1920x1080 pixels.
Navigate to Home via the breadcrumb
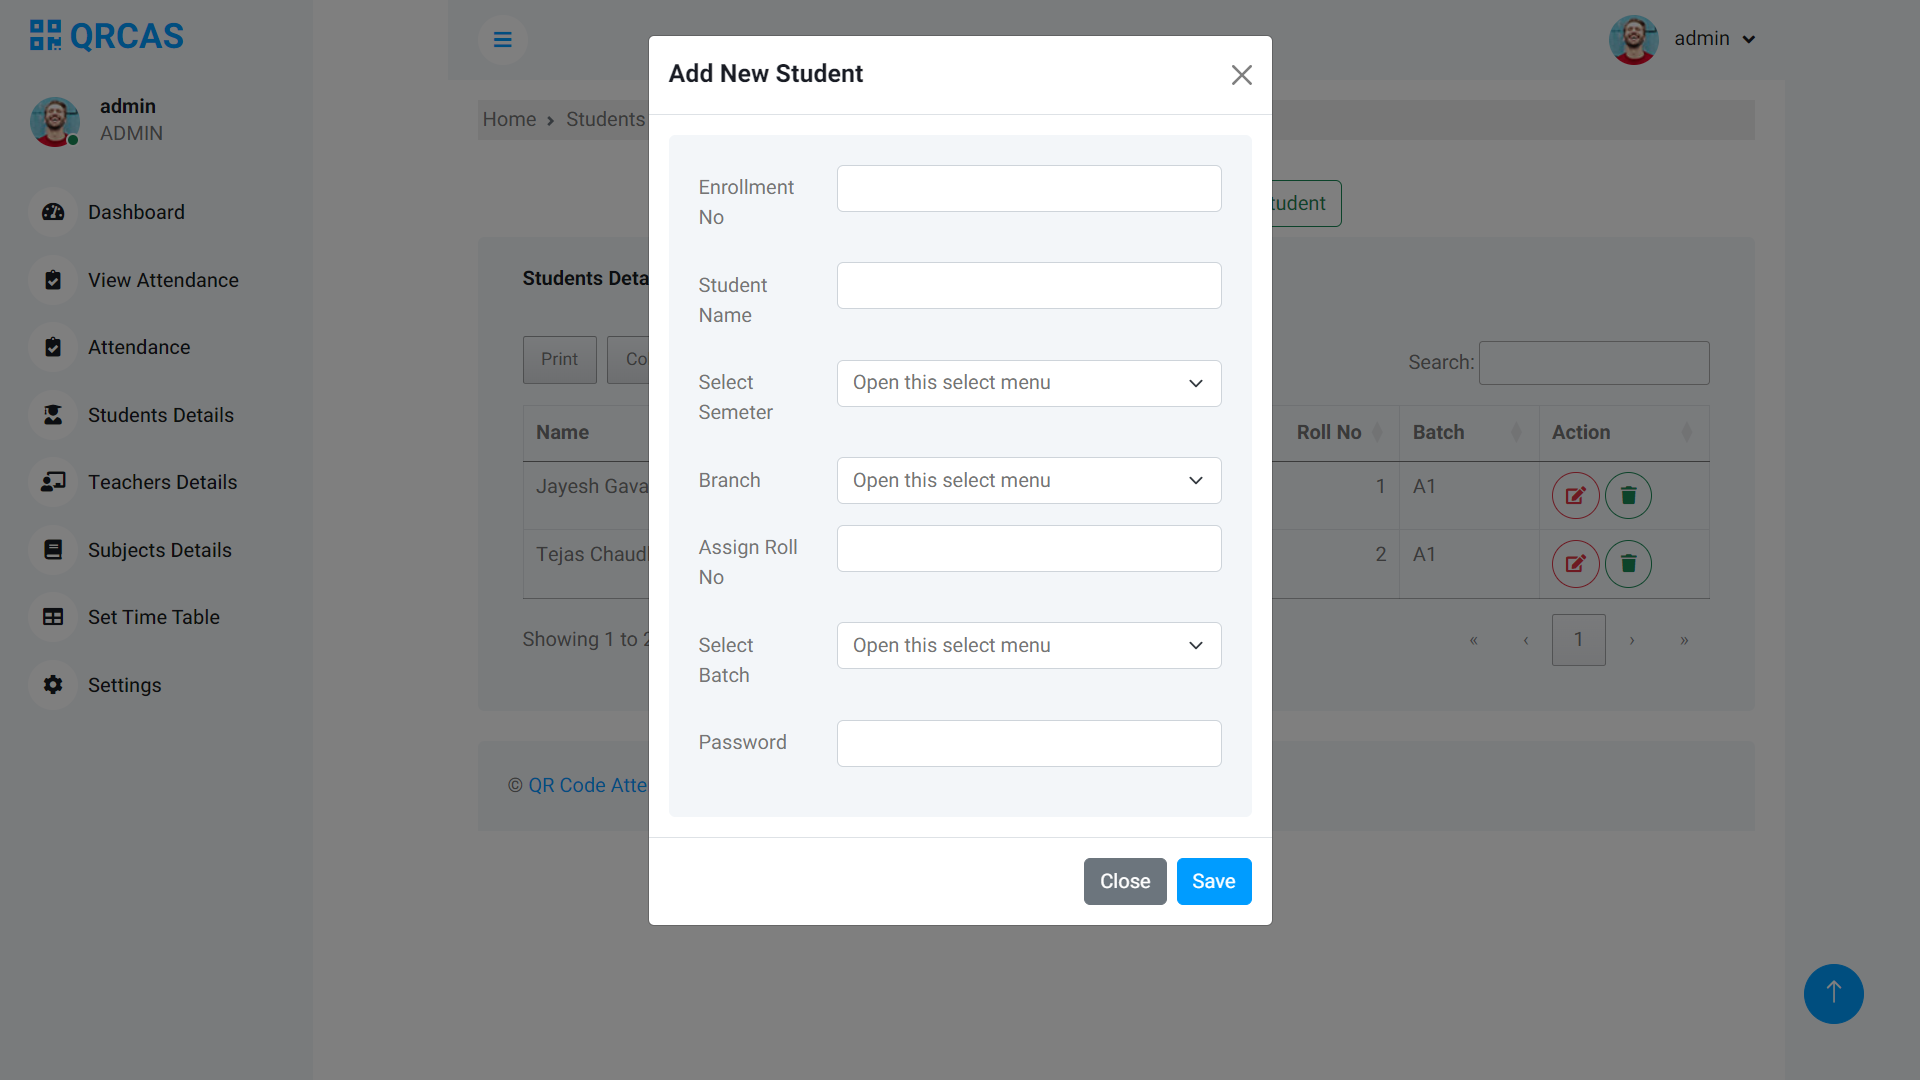coord(509,119)
